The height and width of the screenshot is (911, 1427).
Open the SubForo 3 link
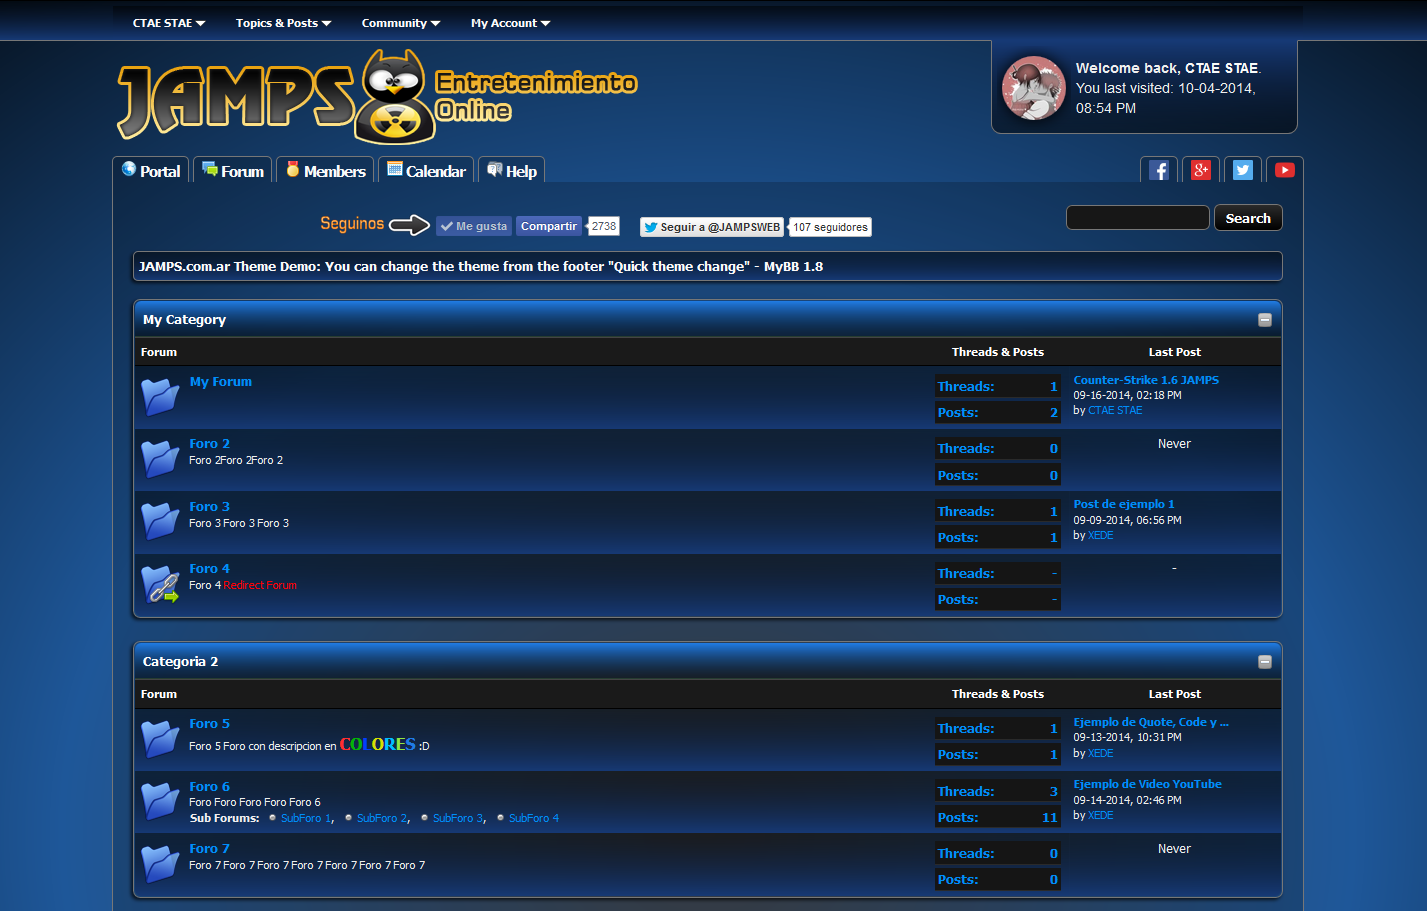coord(458,818)
